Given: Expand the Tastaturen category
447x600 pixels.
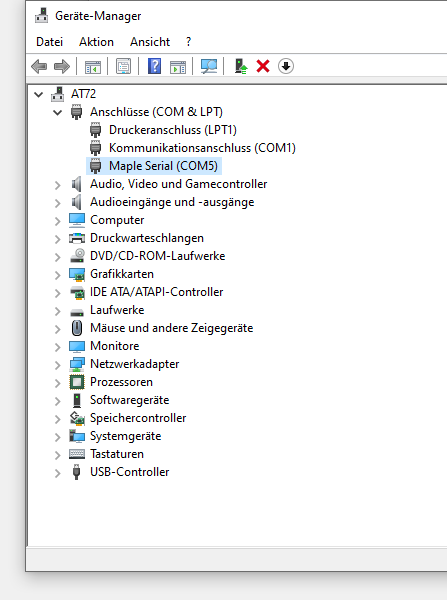Looking at the screenshot, I should point(57,455).
